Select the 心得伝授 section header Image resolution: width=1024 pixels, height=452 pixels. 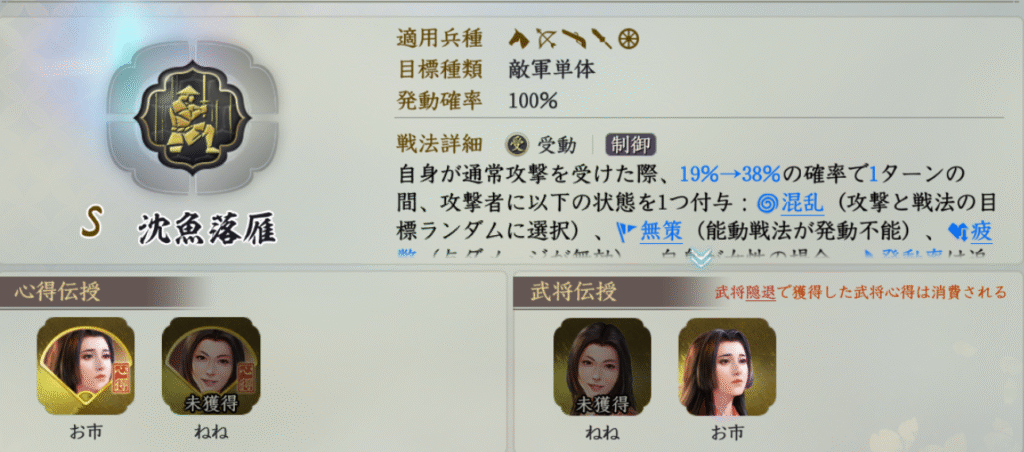point(57,292)
